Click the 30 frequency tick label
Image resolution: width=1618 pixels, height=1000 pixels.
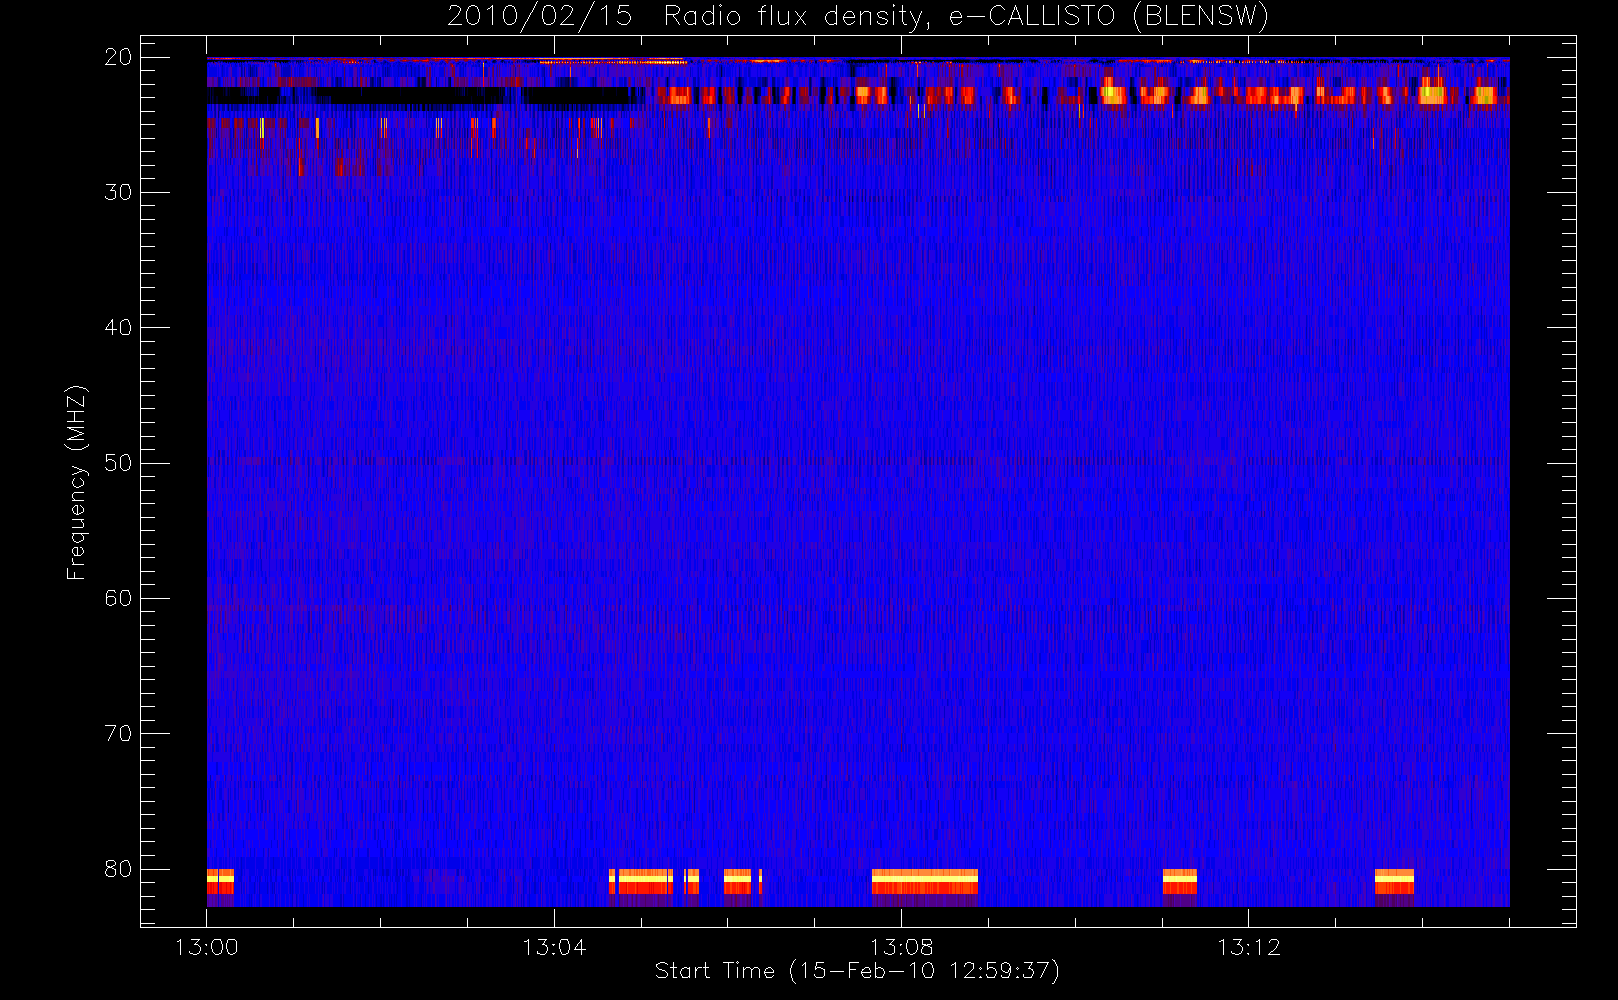point(118,192)
